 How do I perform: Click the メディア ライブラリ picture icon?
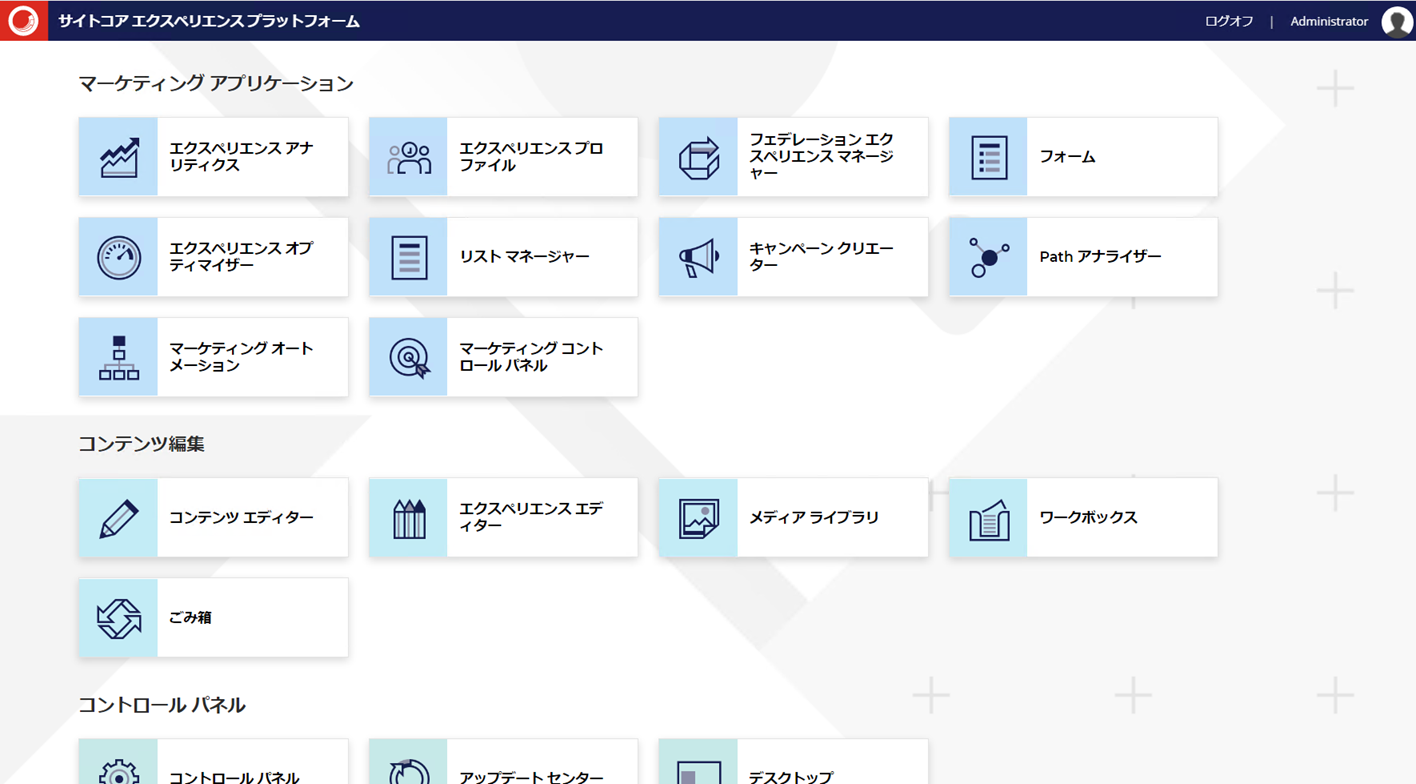[699, 518]
